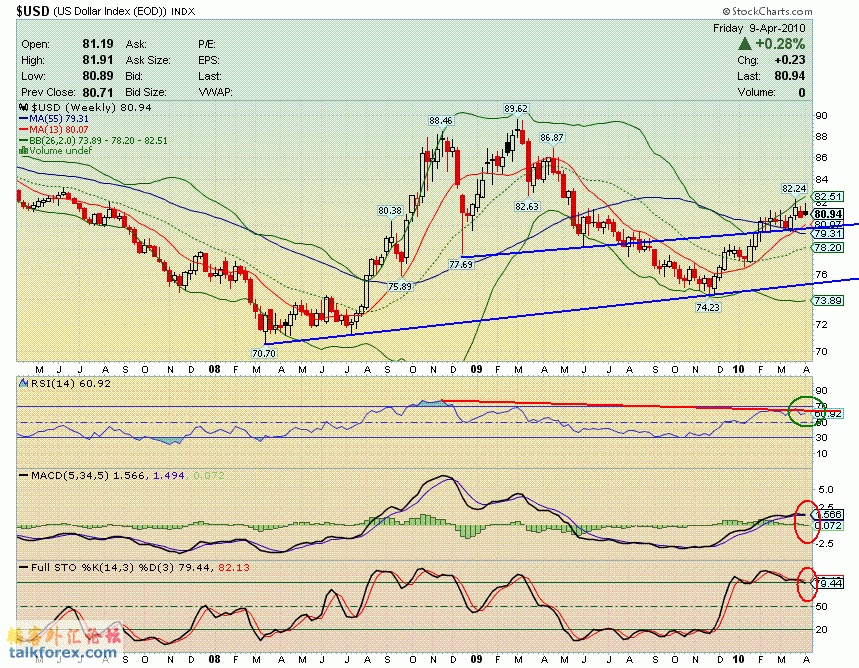Click the small RSI panel icon

24,383
